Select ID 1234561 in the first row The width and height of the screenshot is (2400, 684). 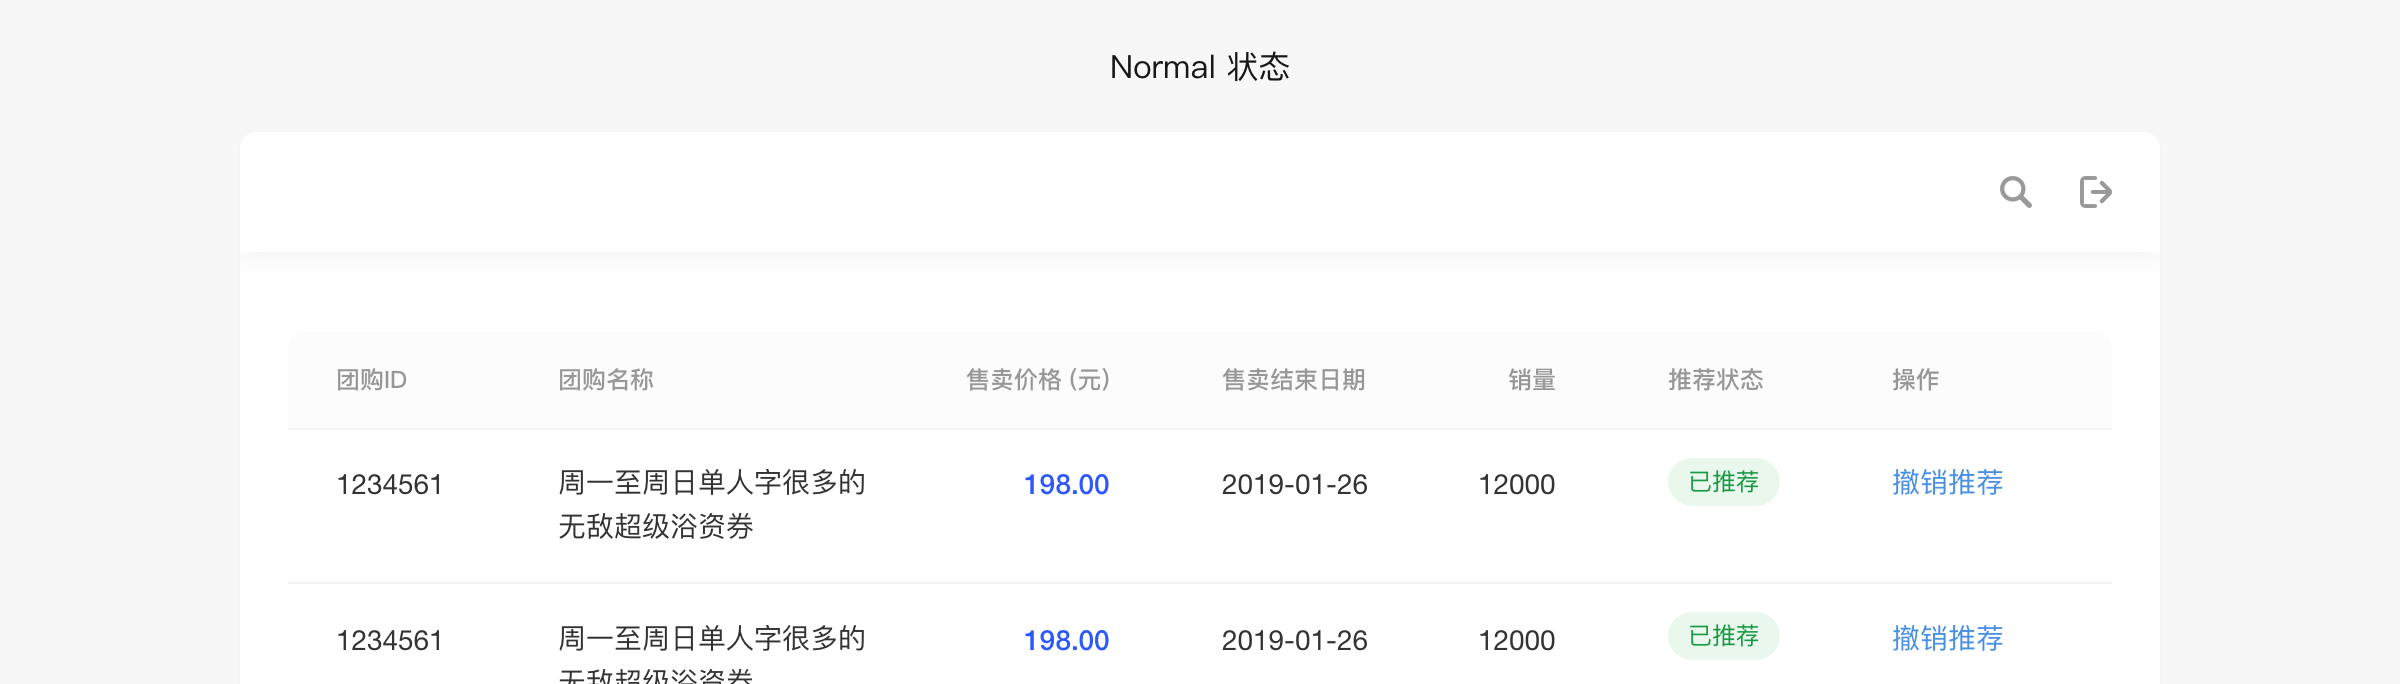[x=389, y=485]
